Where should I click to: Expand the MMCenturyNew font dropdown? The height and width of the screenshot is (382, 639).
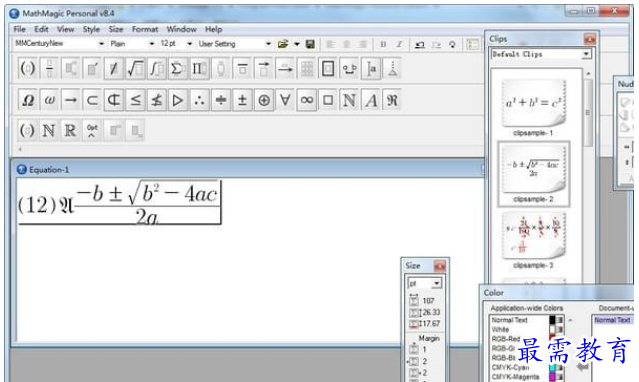tap(59, 44)
